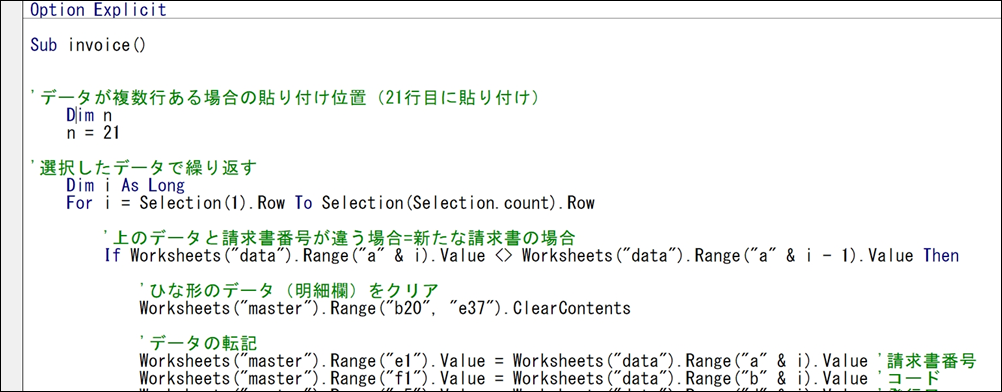Click the comment 選択したデータで繰り返す
Screen dimensions: 1002x392
(x=143, y=169)
